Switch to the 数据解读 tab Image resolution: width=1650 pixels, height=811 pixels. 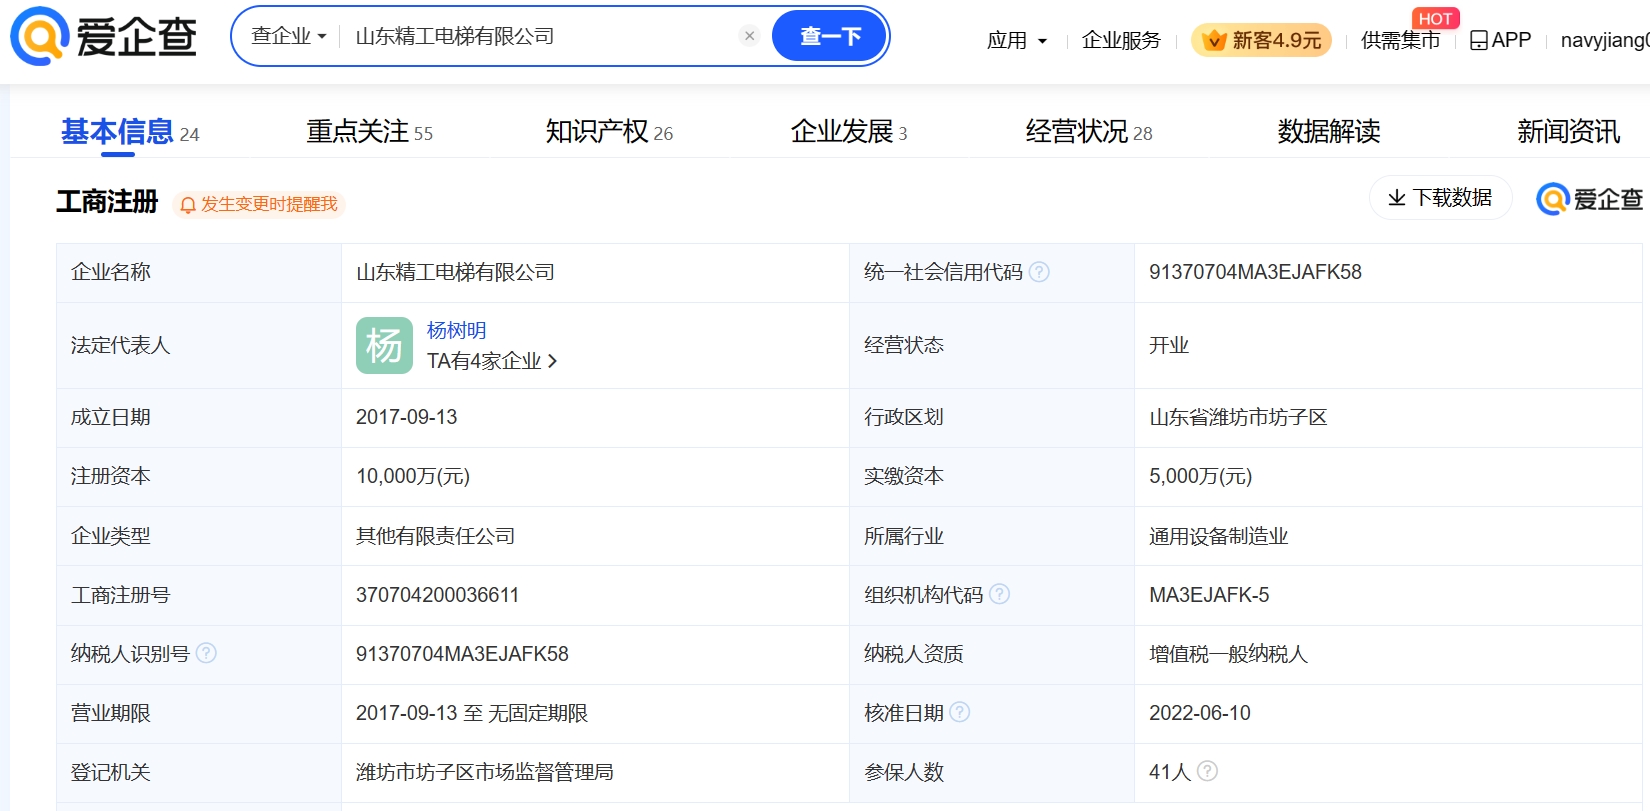click(1328, 132)
